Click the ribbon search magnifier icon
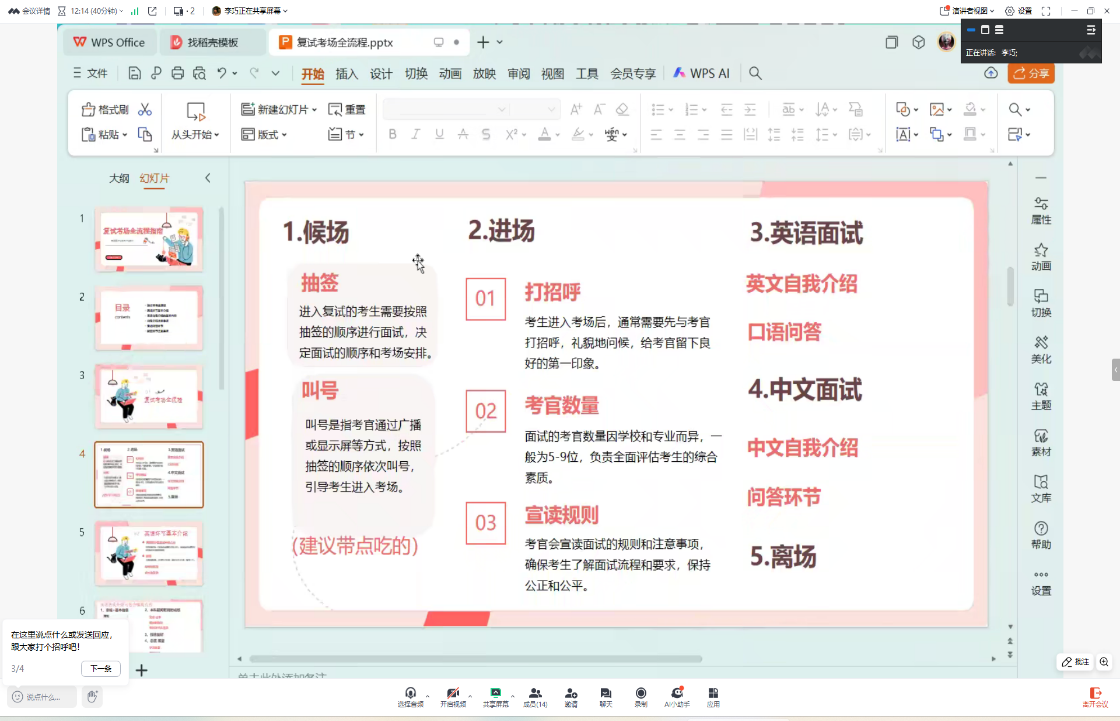 (x=755, y=73)
